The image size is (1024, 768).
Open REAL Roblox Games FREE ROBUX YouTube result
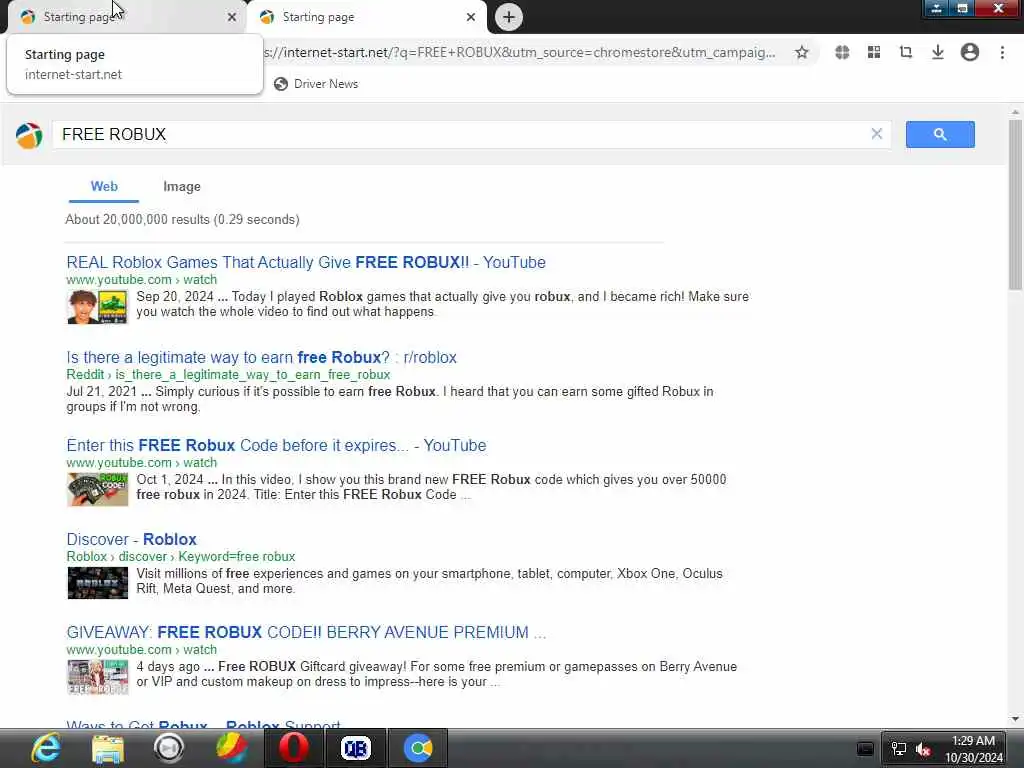(x=306, y=263)
